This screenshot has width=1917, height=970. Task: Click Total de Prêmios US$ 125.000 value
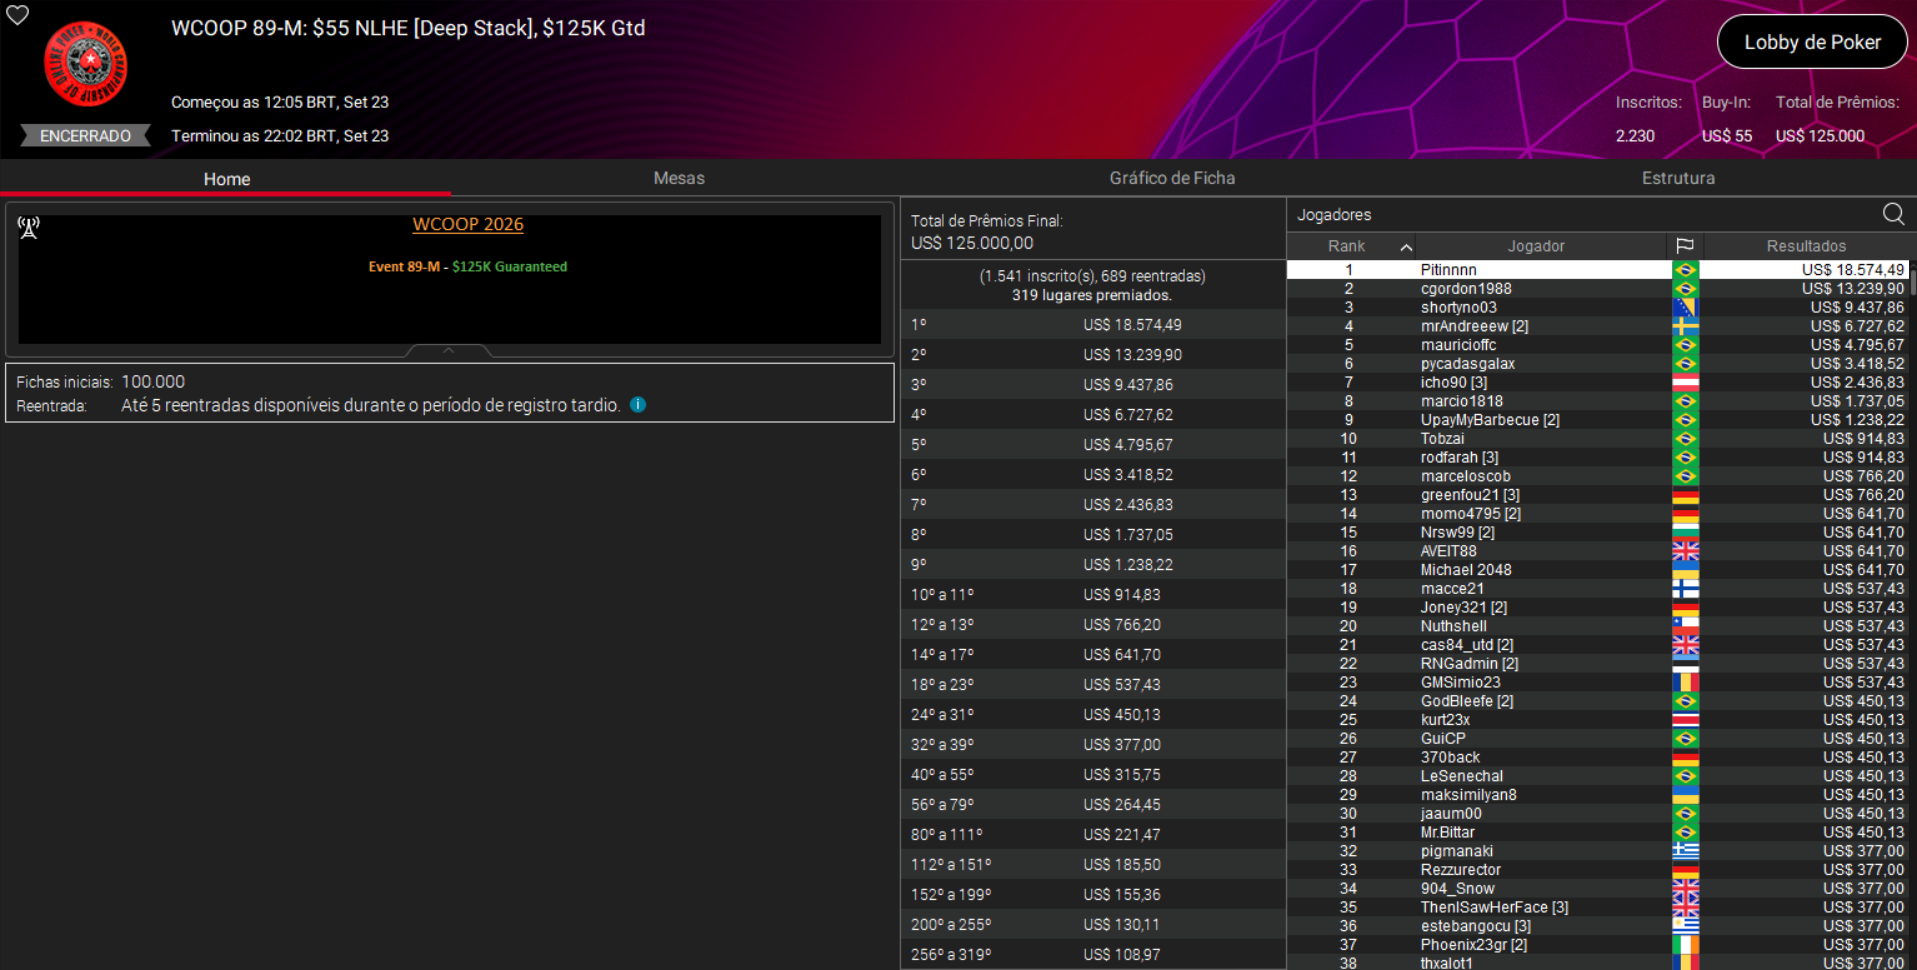(1819, 136)
